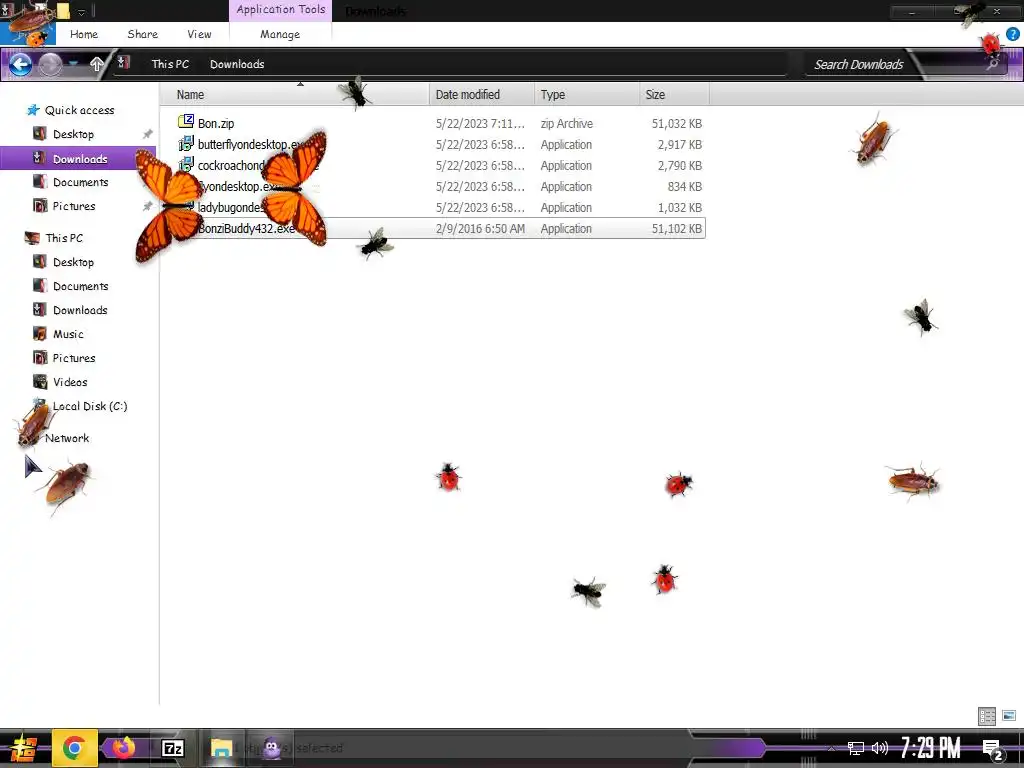1024x768 pixels.
Task: Click the Downloads icon under This PC
Action: pyautogui.click(x=40, y=310)
